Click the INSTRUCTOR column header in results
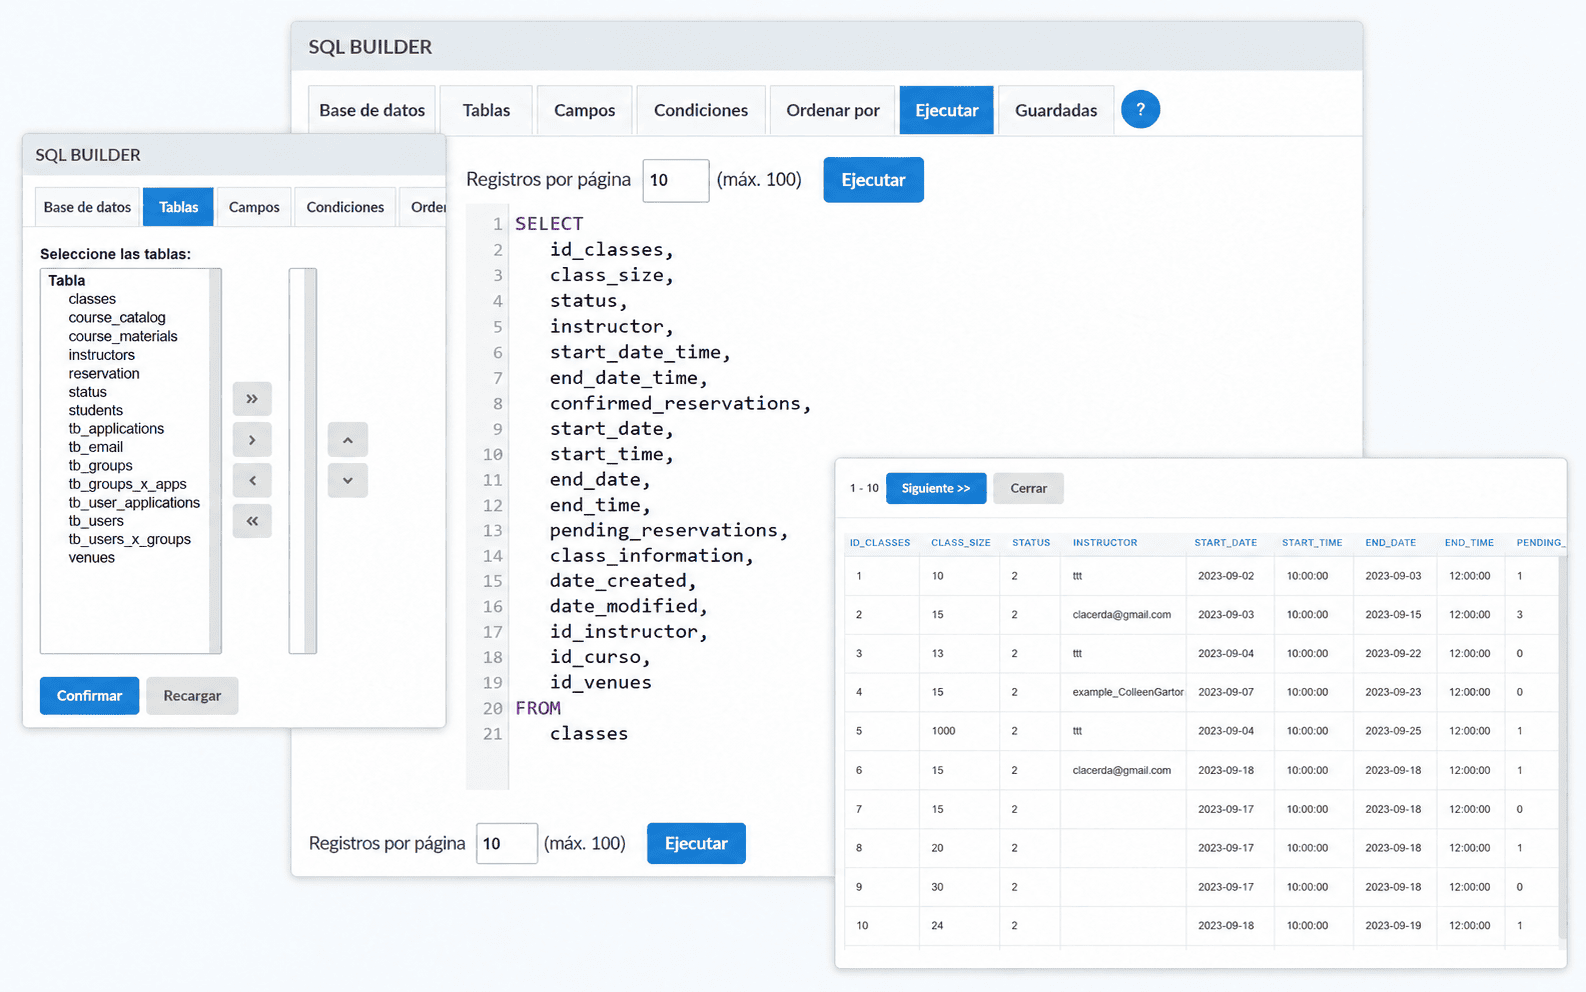The width and height of the screenshot is (1586, 992). pos(1105,543)
